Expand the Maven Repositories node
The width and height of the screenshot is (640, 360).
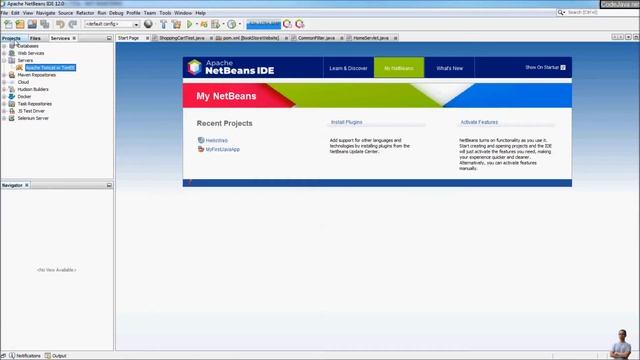4,75
